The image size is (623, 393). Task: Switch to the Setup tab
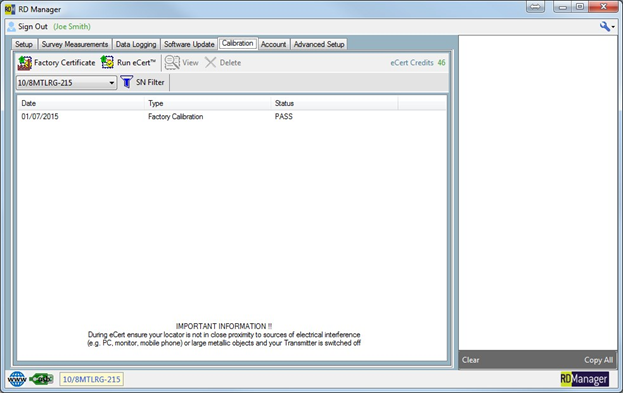point(24,44)
